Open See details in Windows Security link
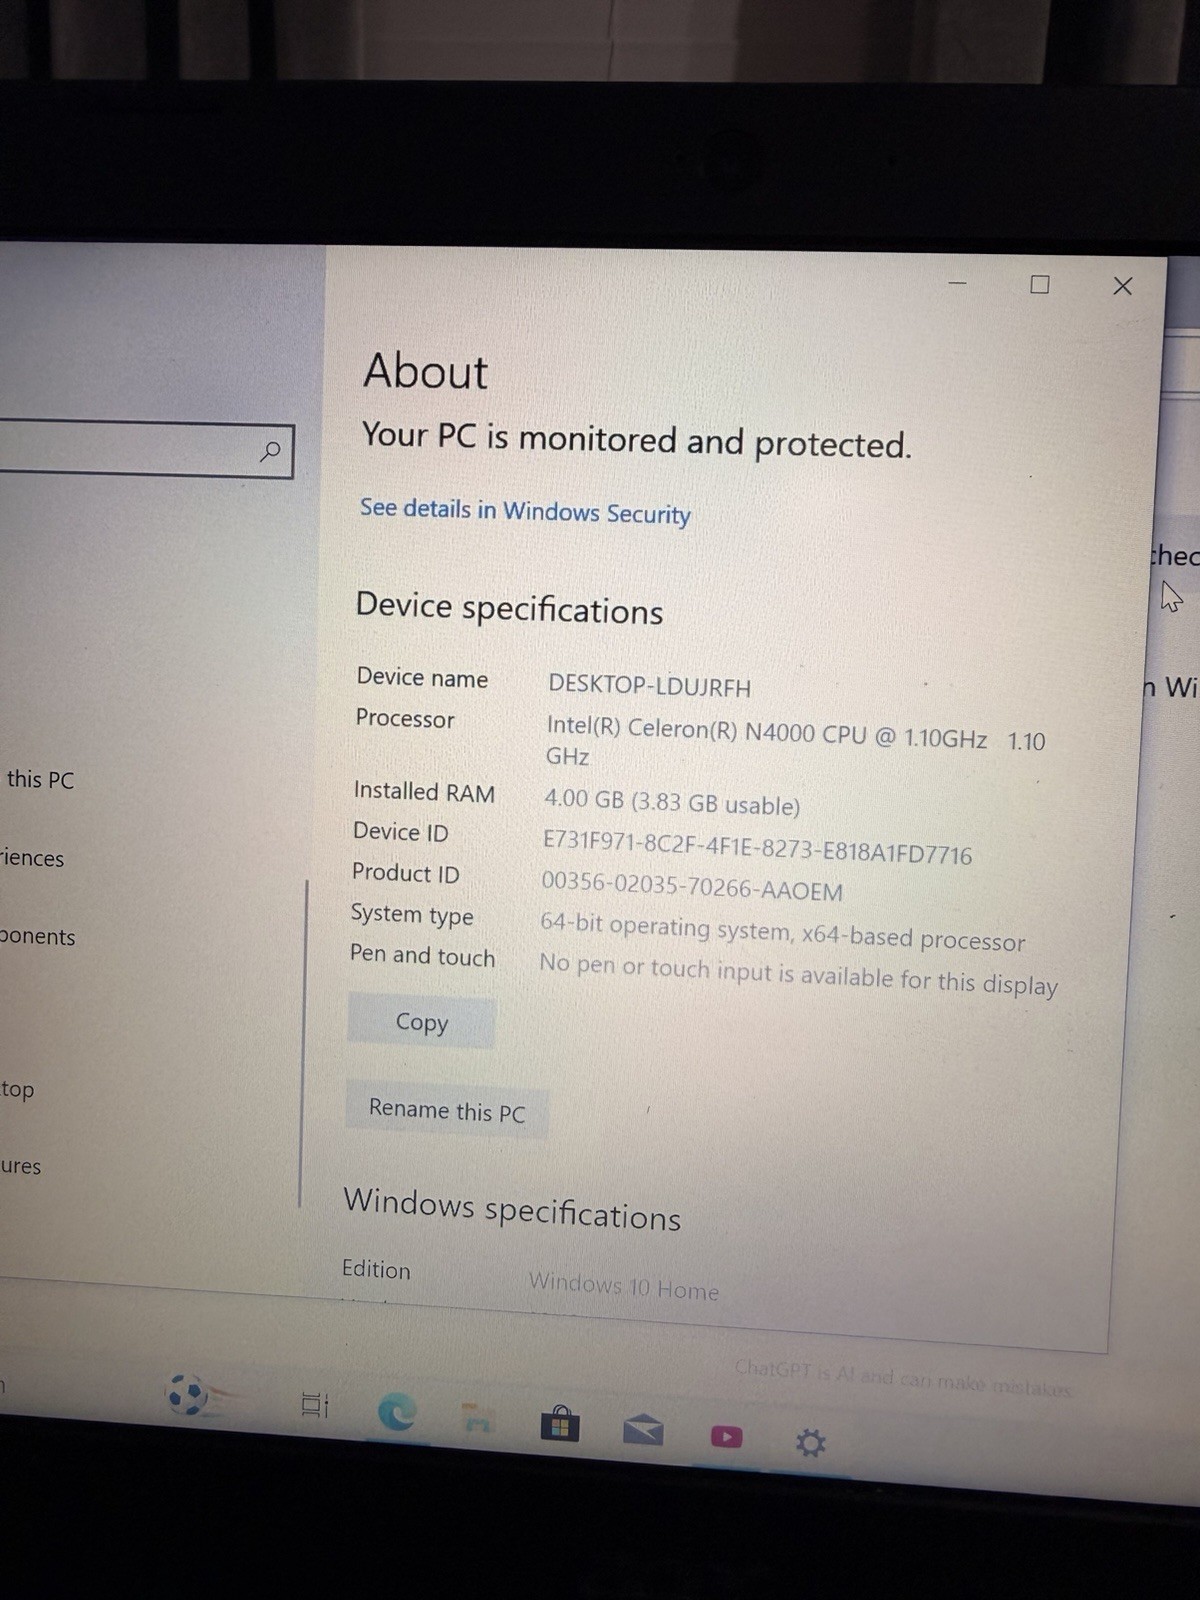 point(525,511)
